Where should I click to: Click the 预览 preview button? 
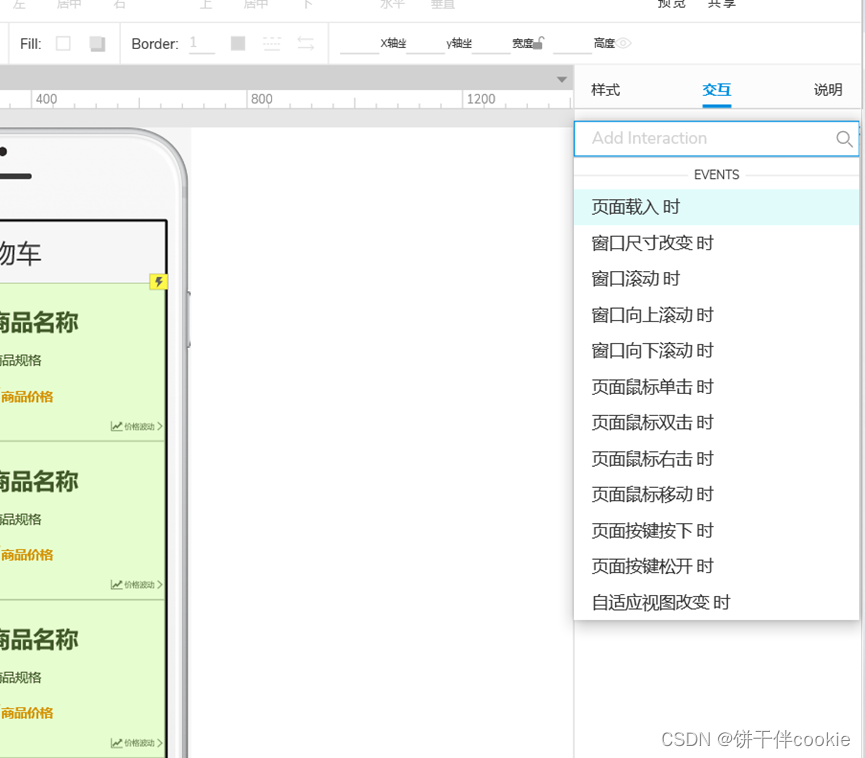tap(672, 4)
